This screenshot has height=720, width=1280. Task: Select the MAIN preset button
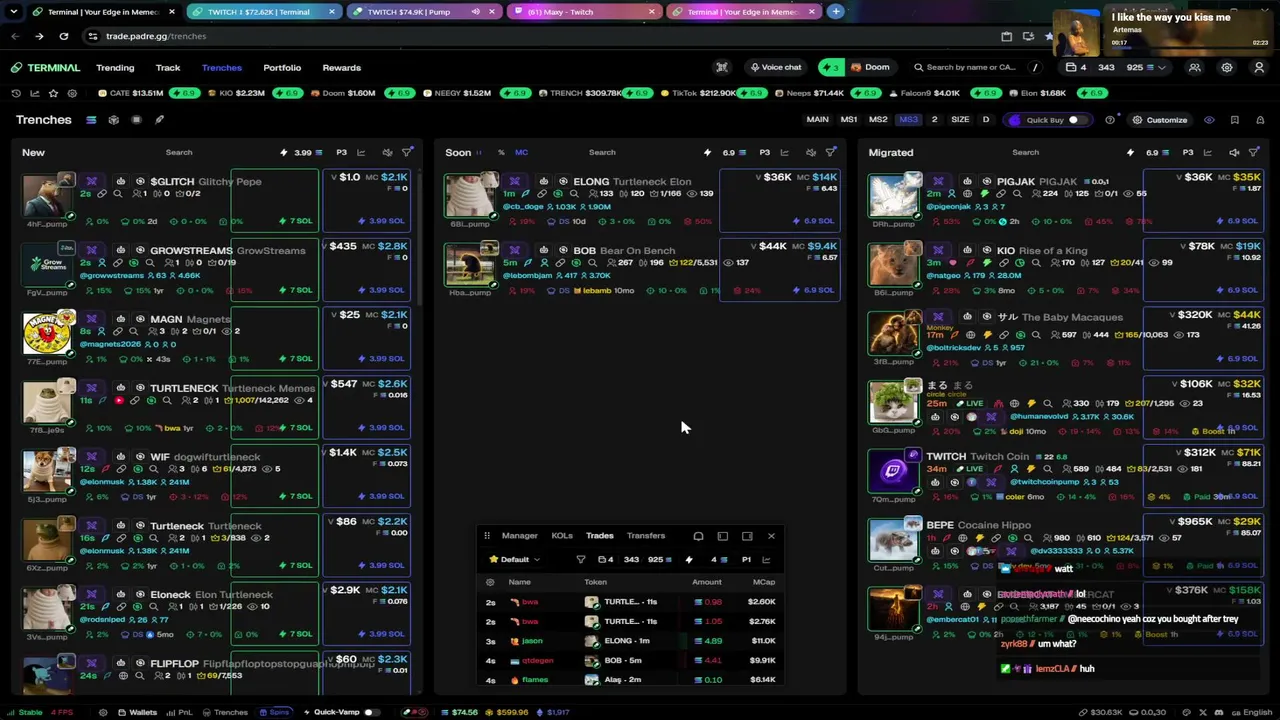[817, 120]
